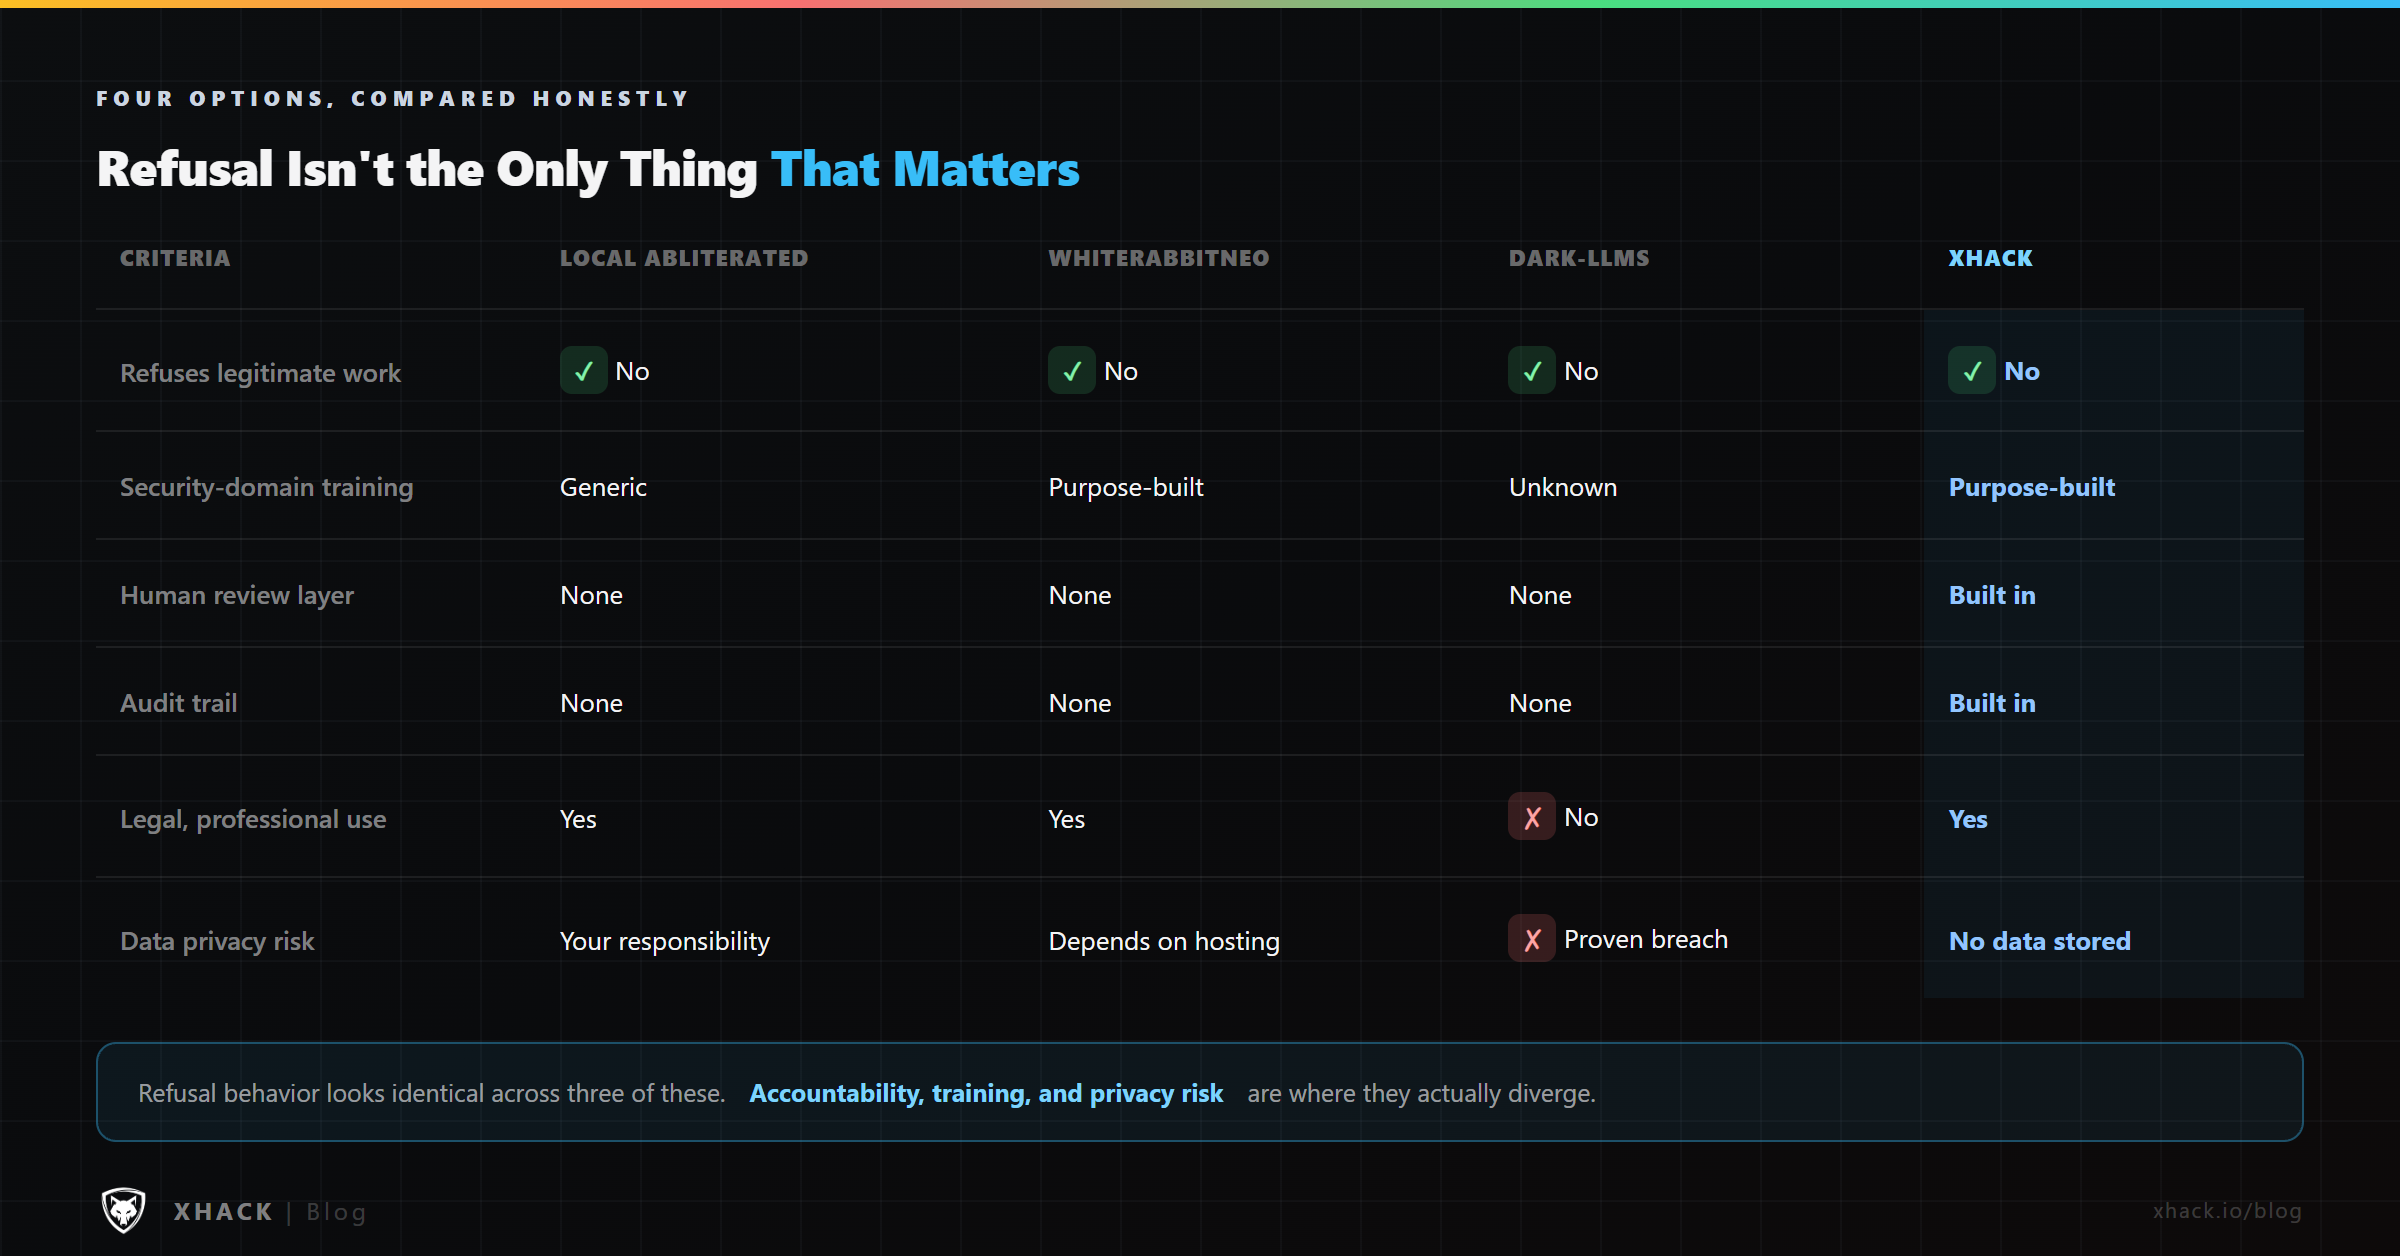Screen dimensions: 2400x1256
Task: Click the 'Data privacy risk' row label
Action: (217, 942)
